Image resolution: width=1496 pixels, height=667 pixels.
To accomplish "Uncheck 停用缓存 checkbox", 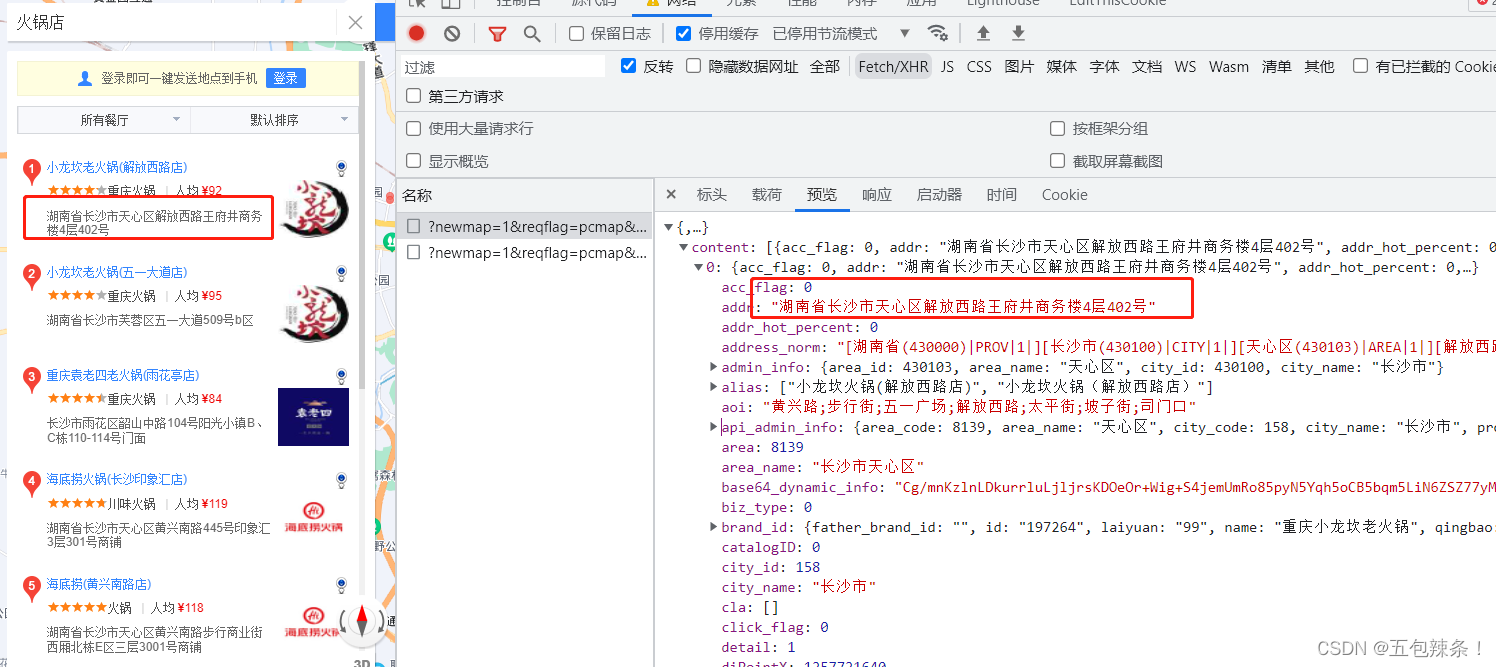I will (683, 33).
